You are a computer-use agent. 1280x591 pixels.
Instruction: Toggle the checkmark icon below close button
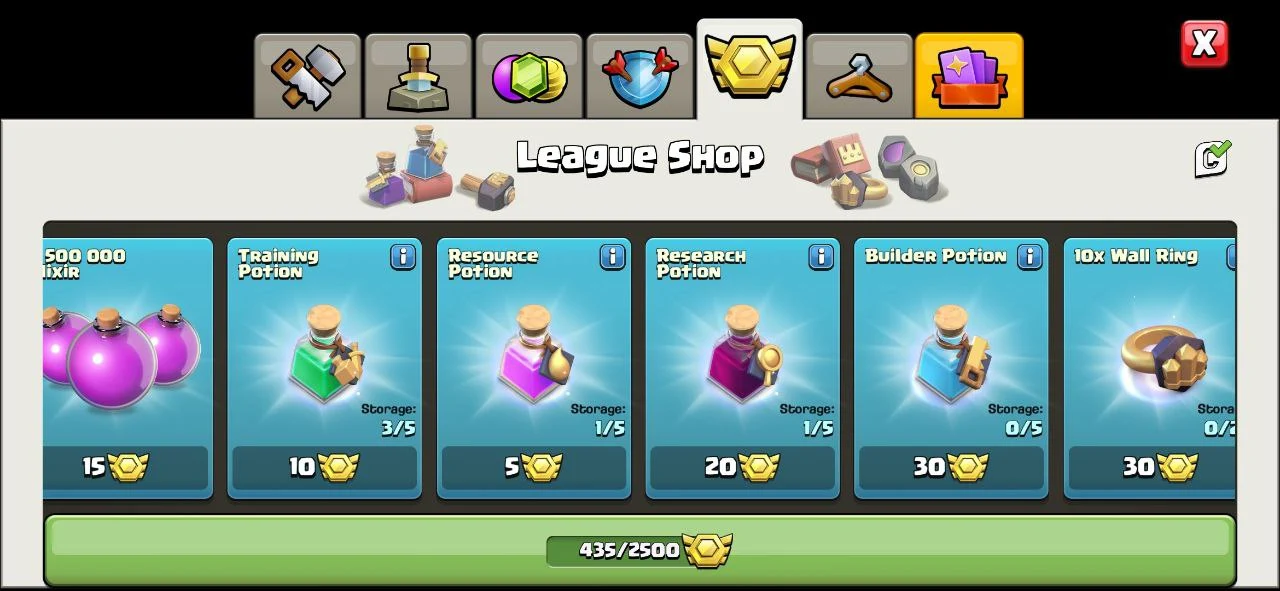(1213, 158)
